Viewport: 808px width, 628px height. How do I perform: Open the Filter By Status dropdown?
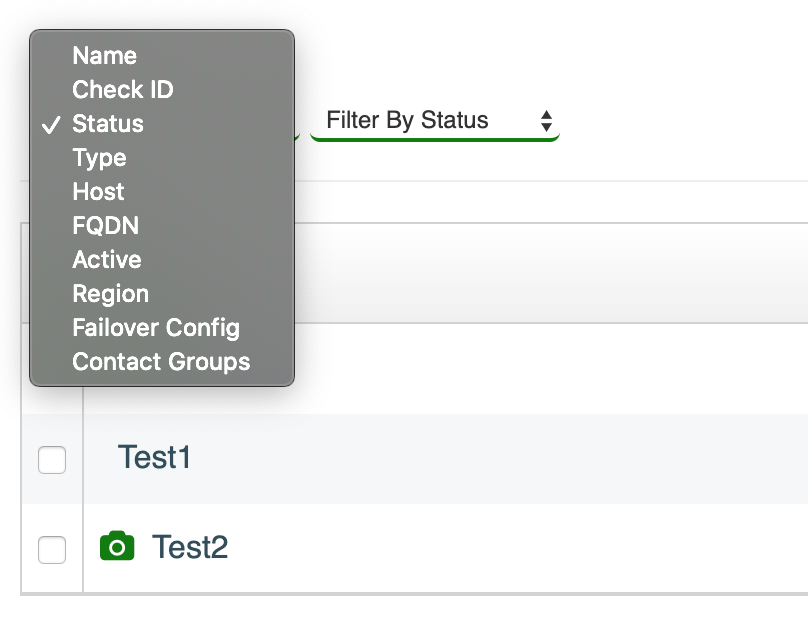click(435, 121)
